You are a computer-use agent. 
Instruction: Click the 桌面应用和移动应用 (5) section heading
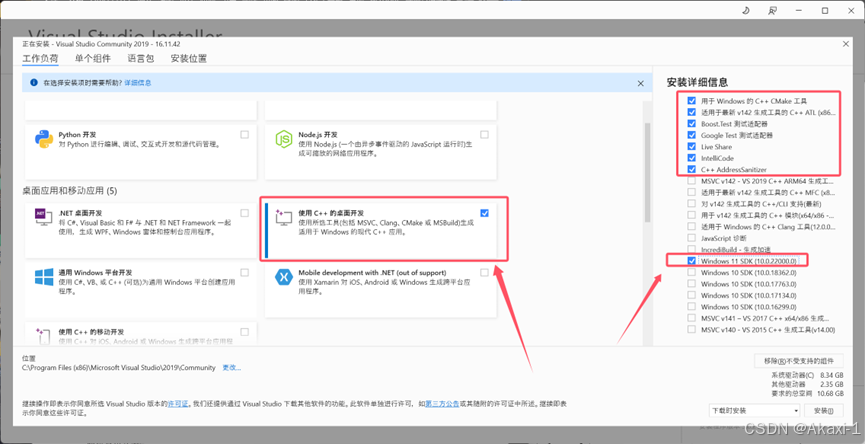point(70,191)
